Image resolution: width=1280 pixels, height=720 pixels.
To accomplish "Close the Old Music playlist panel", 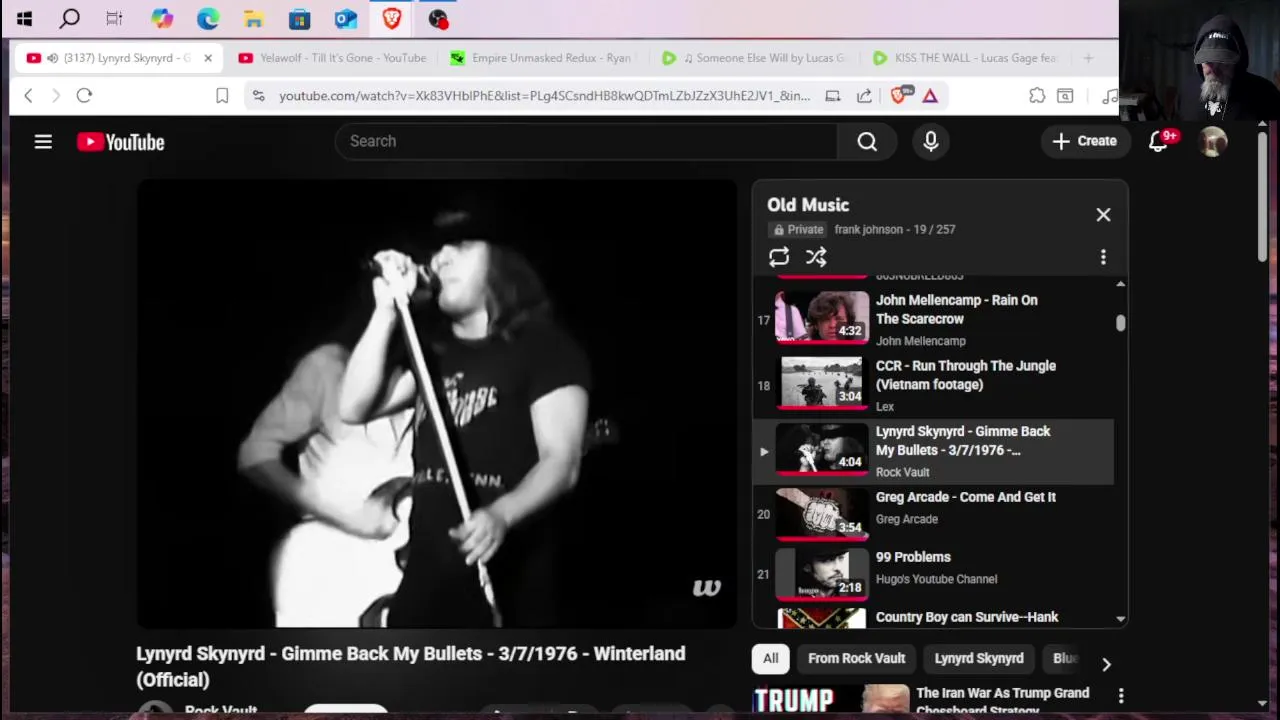I will (x=1103, y=215).
